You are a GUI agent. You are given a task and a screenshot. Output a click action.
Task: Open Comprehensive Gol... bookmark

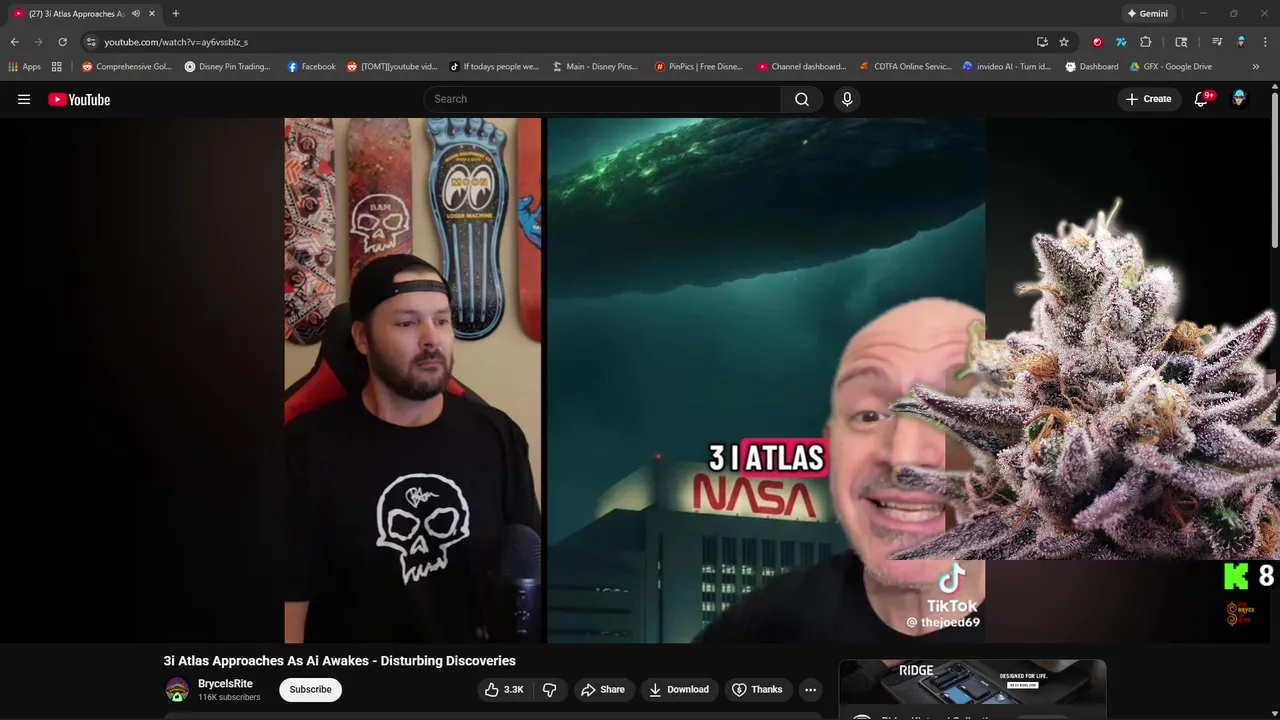tap(127, 67)
